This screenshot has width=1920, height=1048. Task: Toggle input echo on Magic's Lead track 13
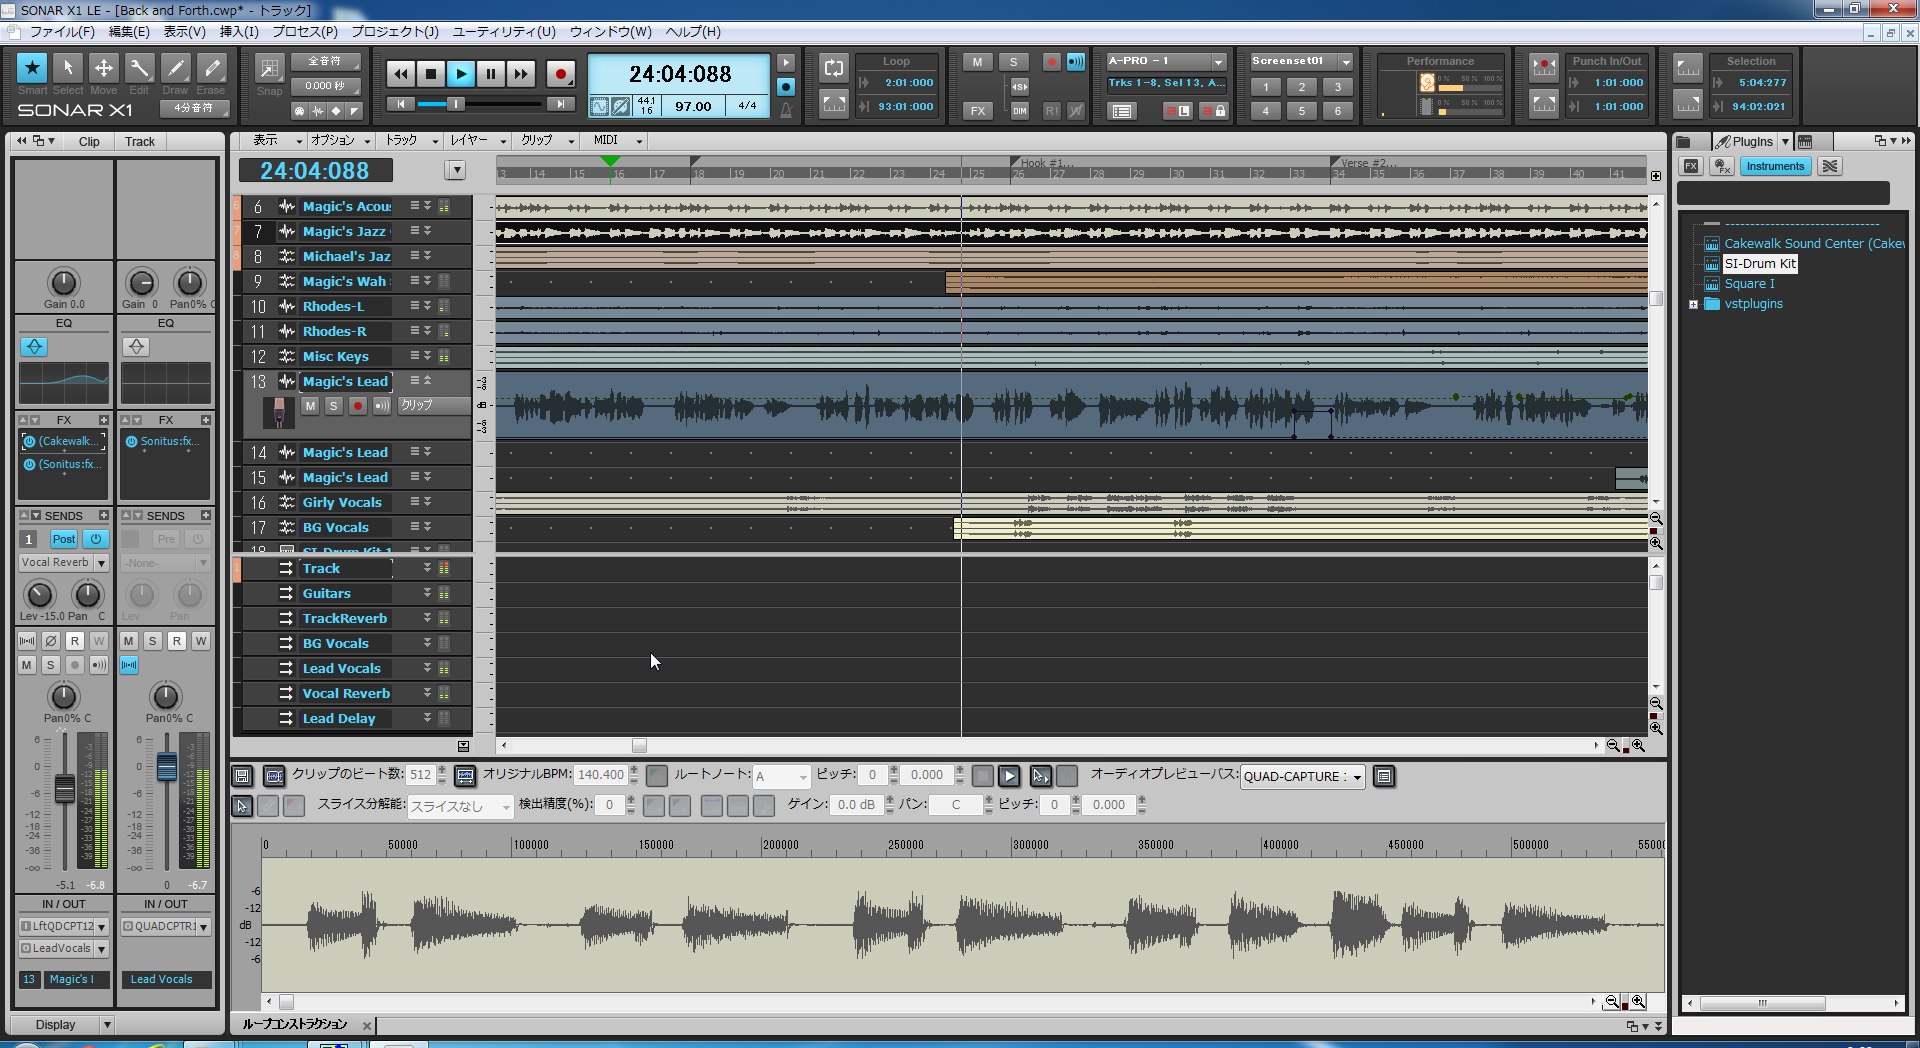click(x=381, y=406)
